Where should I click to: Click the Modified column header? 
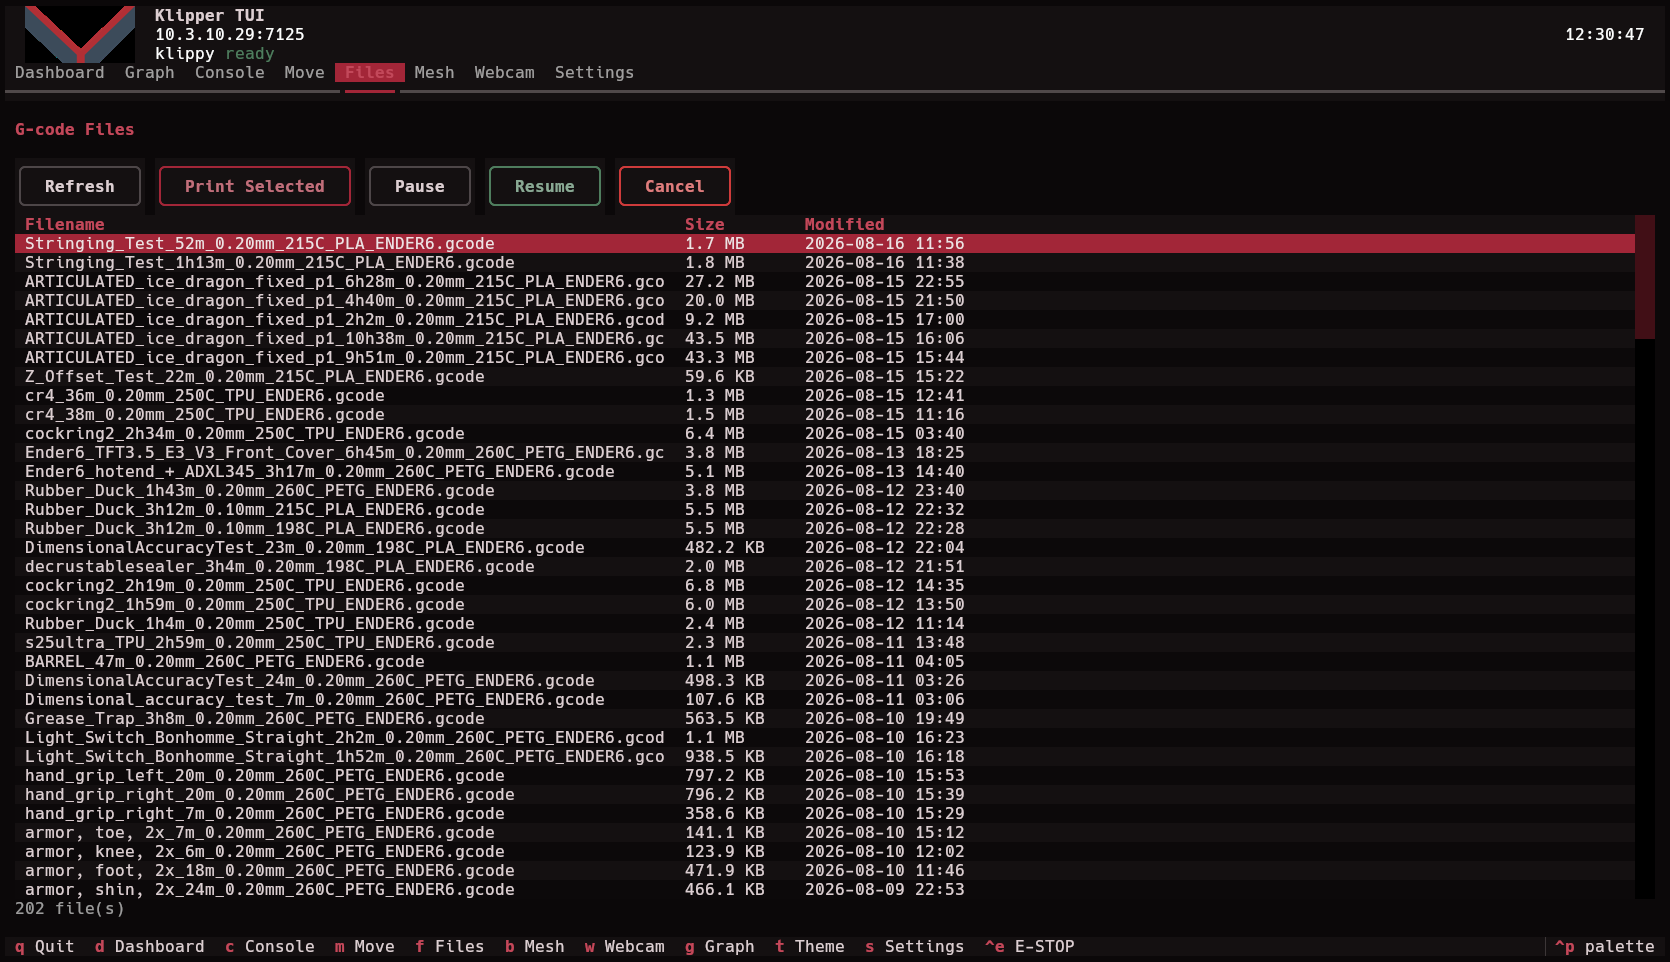click(x=845, y=224)
